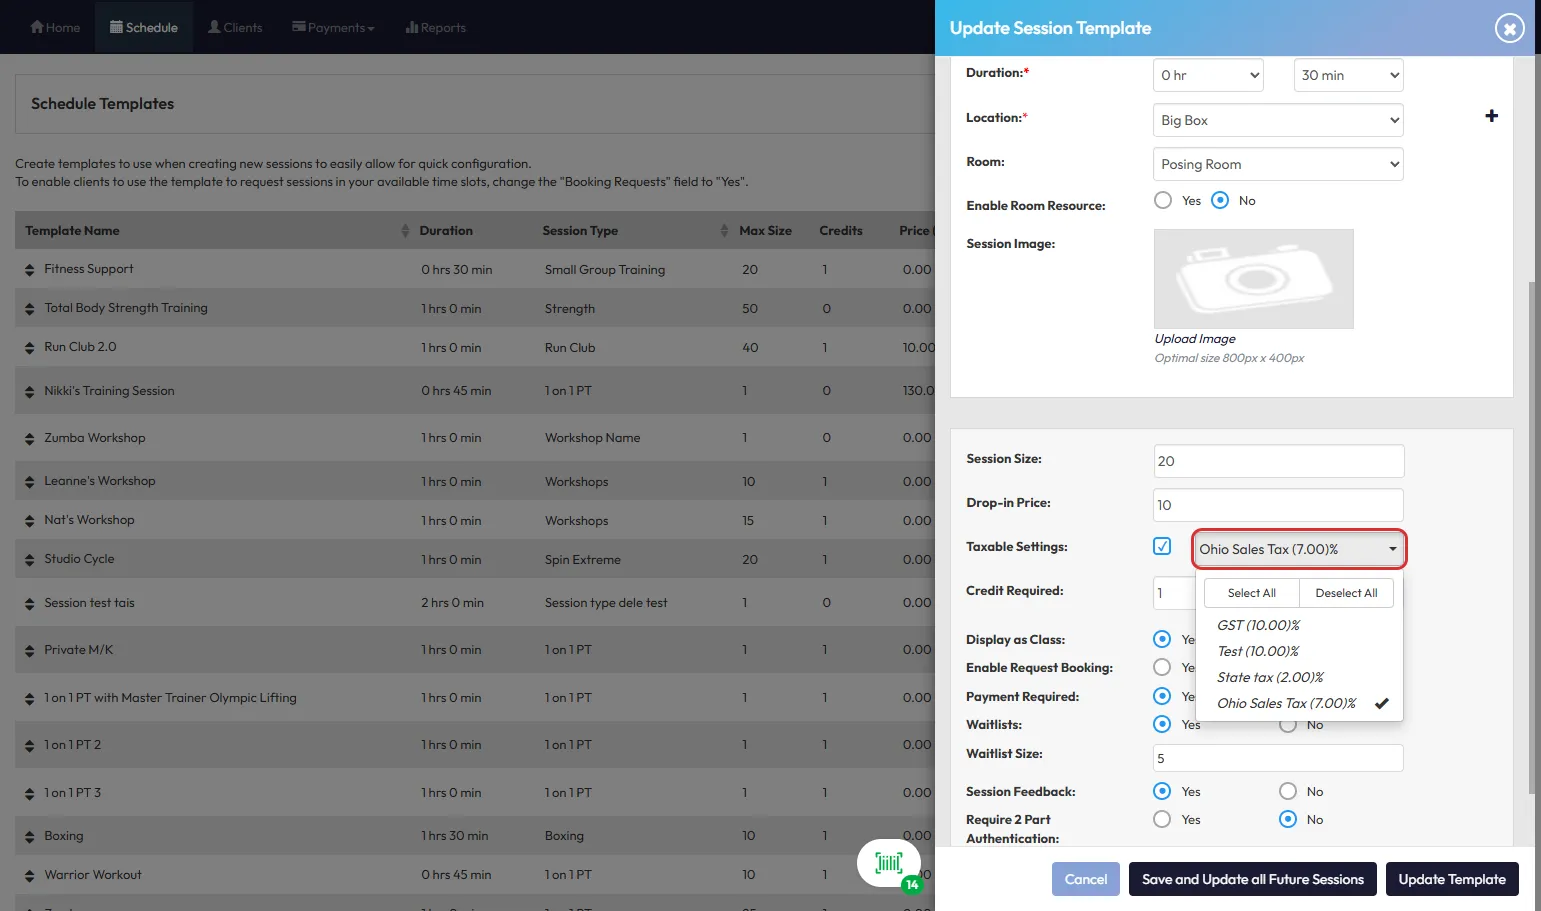Screen dimensions: 1541x911
Task: Uncheck the Taxable Settings checkbox
Action: pyautogui.click(x=1162, y=546)
